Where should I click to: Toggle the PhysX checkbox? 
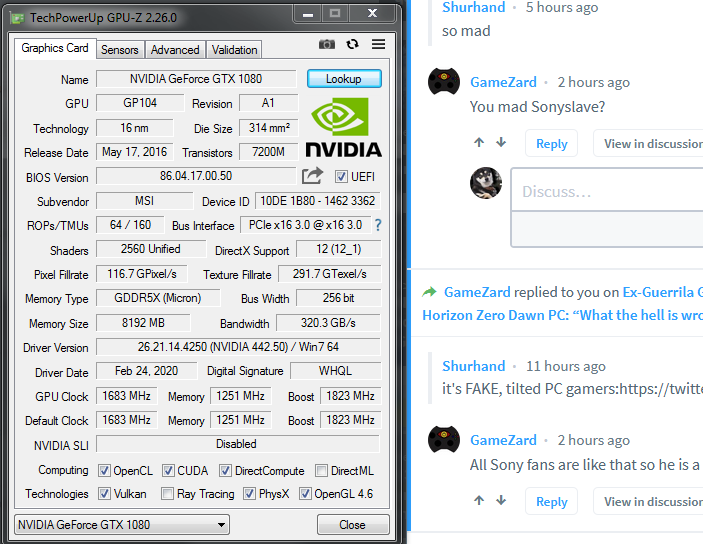point(249,494)
